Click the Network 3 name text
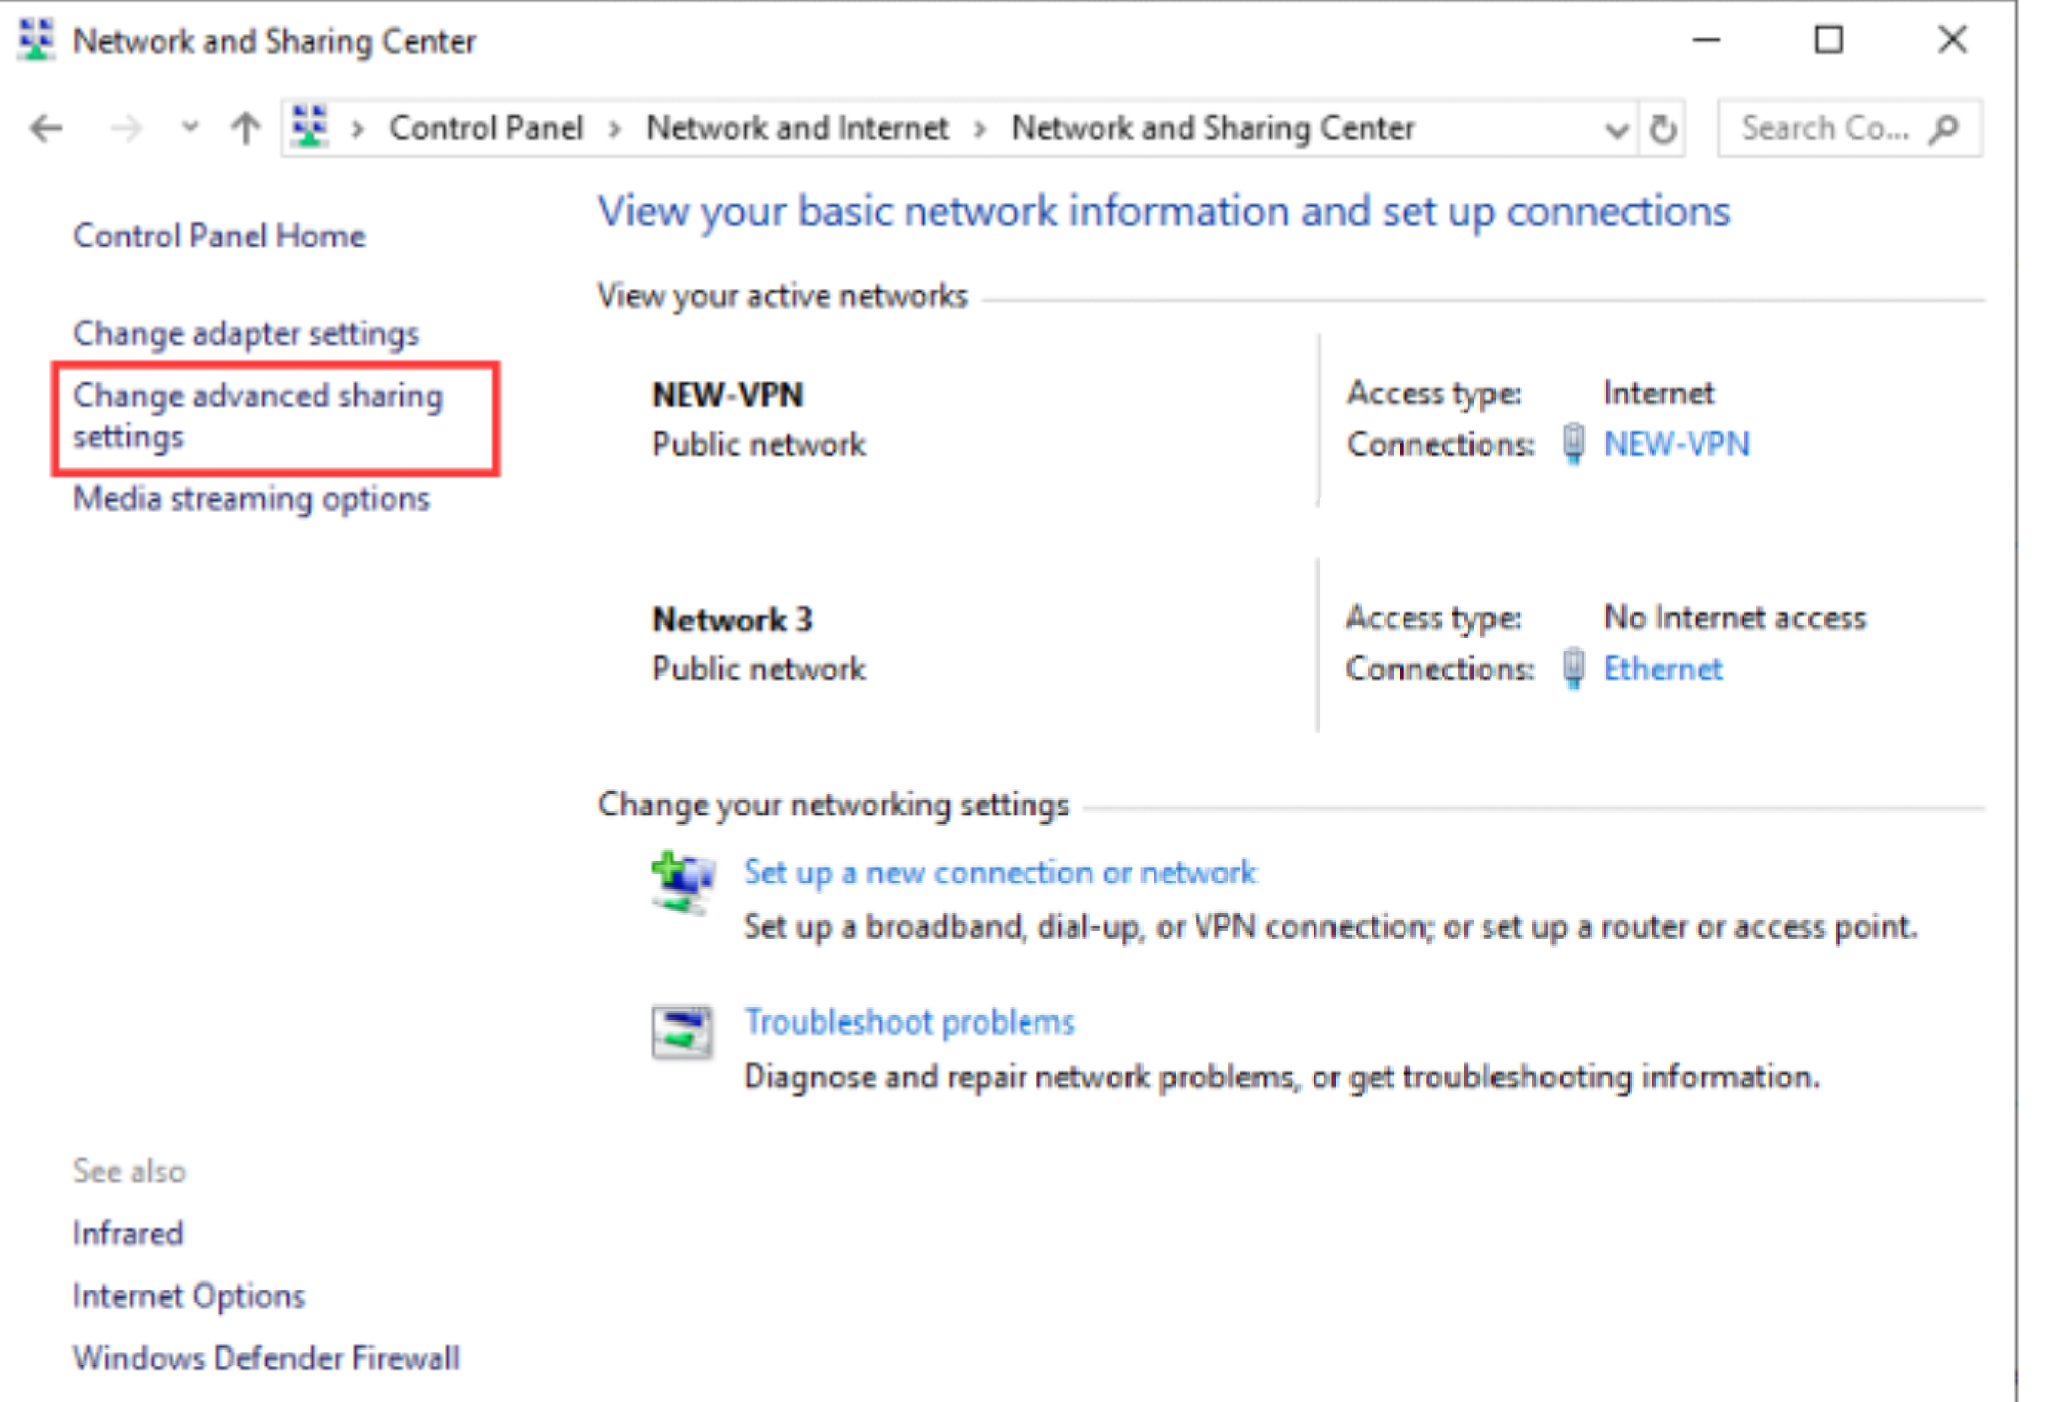 point(732,620)
